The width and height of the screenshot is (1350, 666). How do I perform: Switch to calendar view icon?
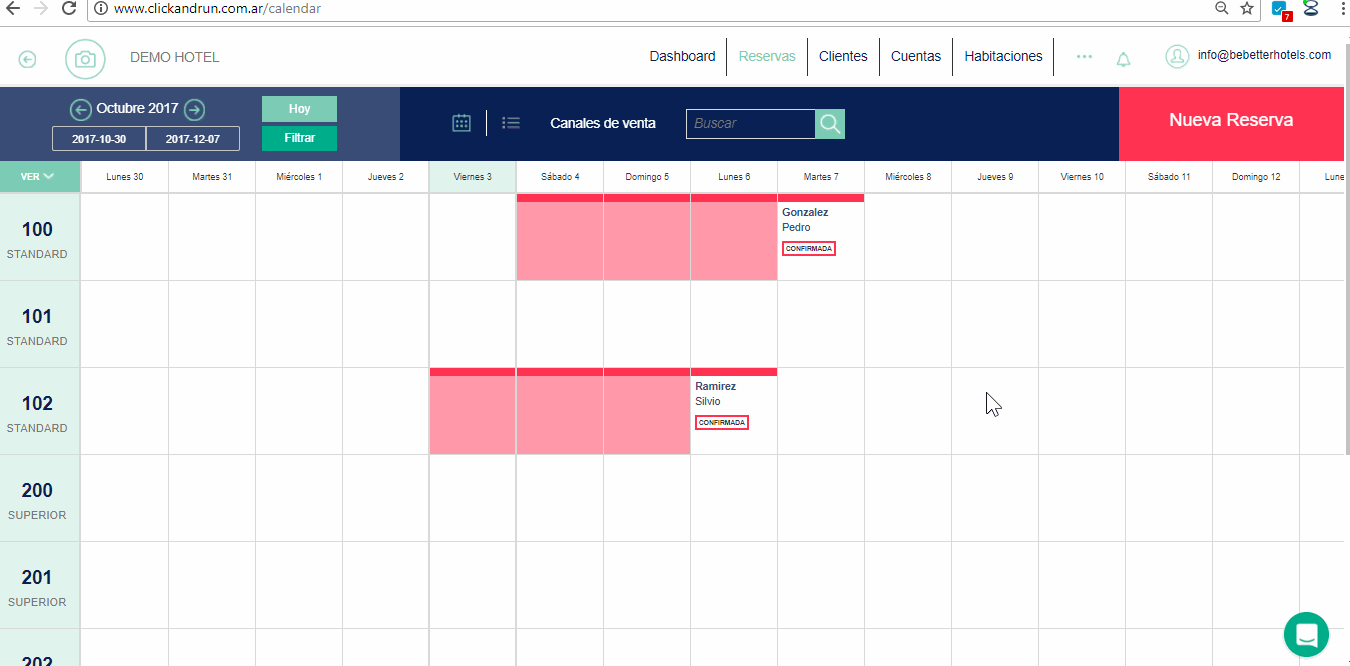(x=461, y=123)
